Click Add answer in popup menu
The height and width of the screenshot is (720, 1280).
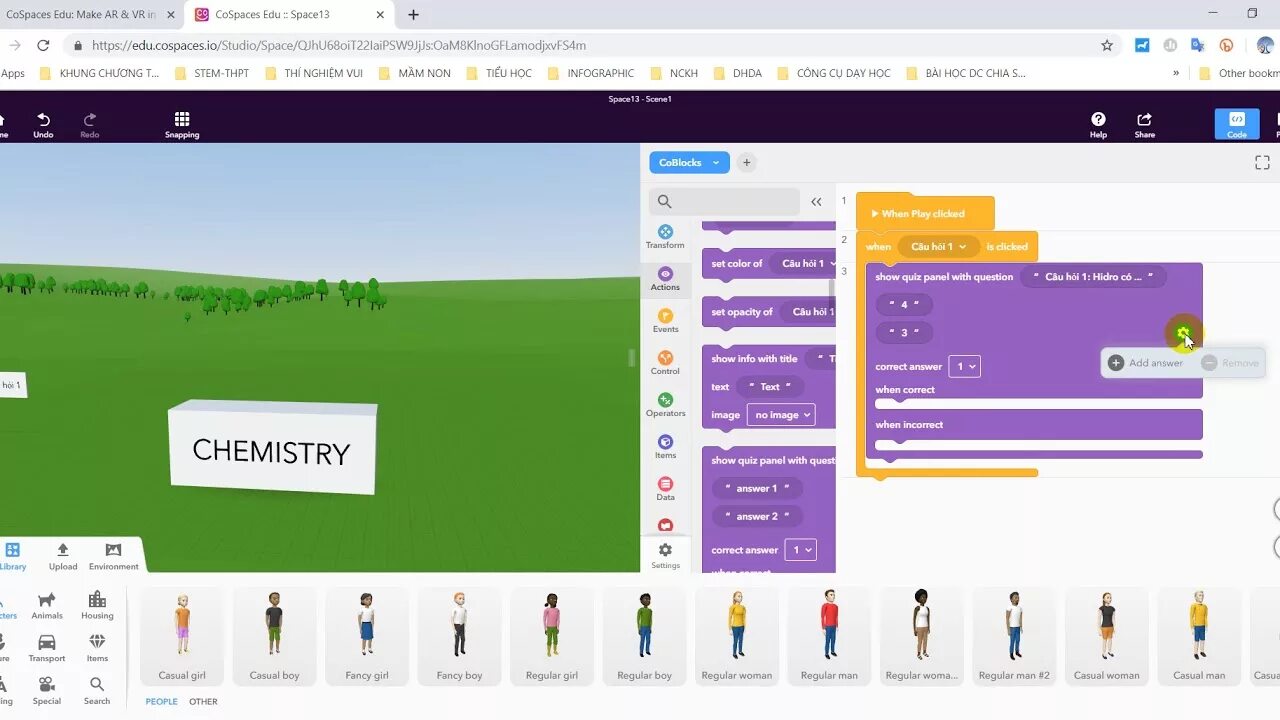point(1146,363)
